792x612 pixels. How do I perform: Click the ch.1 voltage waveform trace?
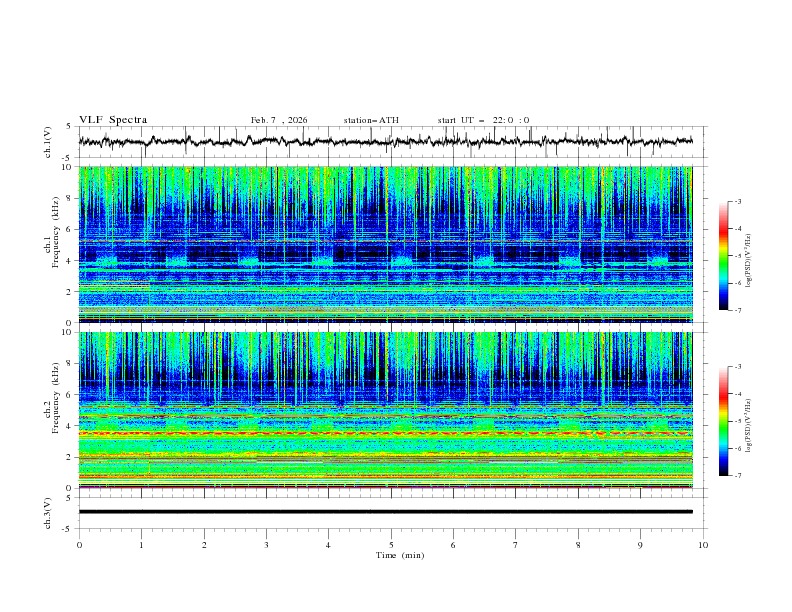point(385,141)
